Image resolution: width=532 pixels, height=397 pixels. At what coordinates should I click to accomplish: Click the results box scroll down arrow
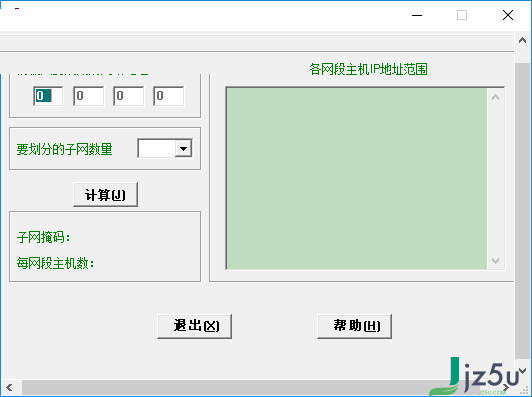[x=495, y=261]
